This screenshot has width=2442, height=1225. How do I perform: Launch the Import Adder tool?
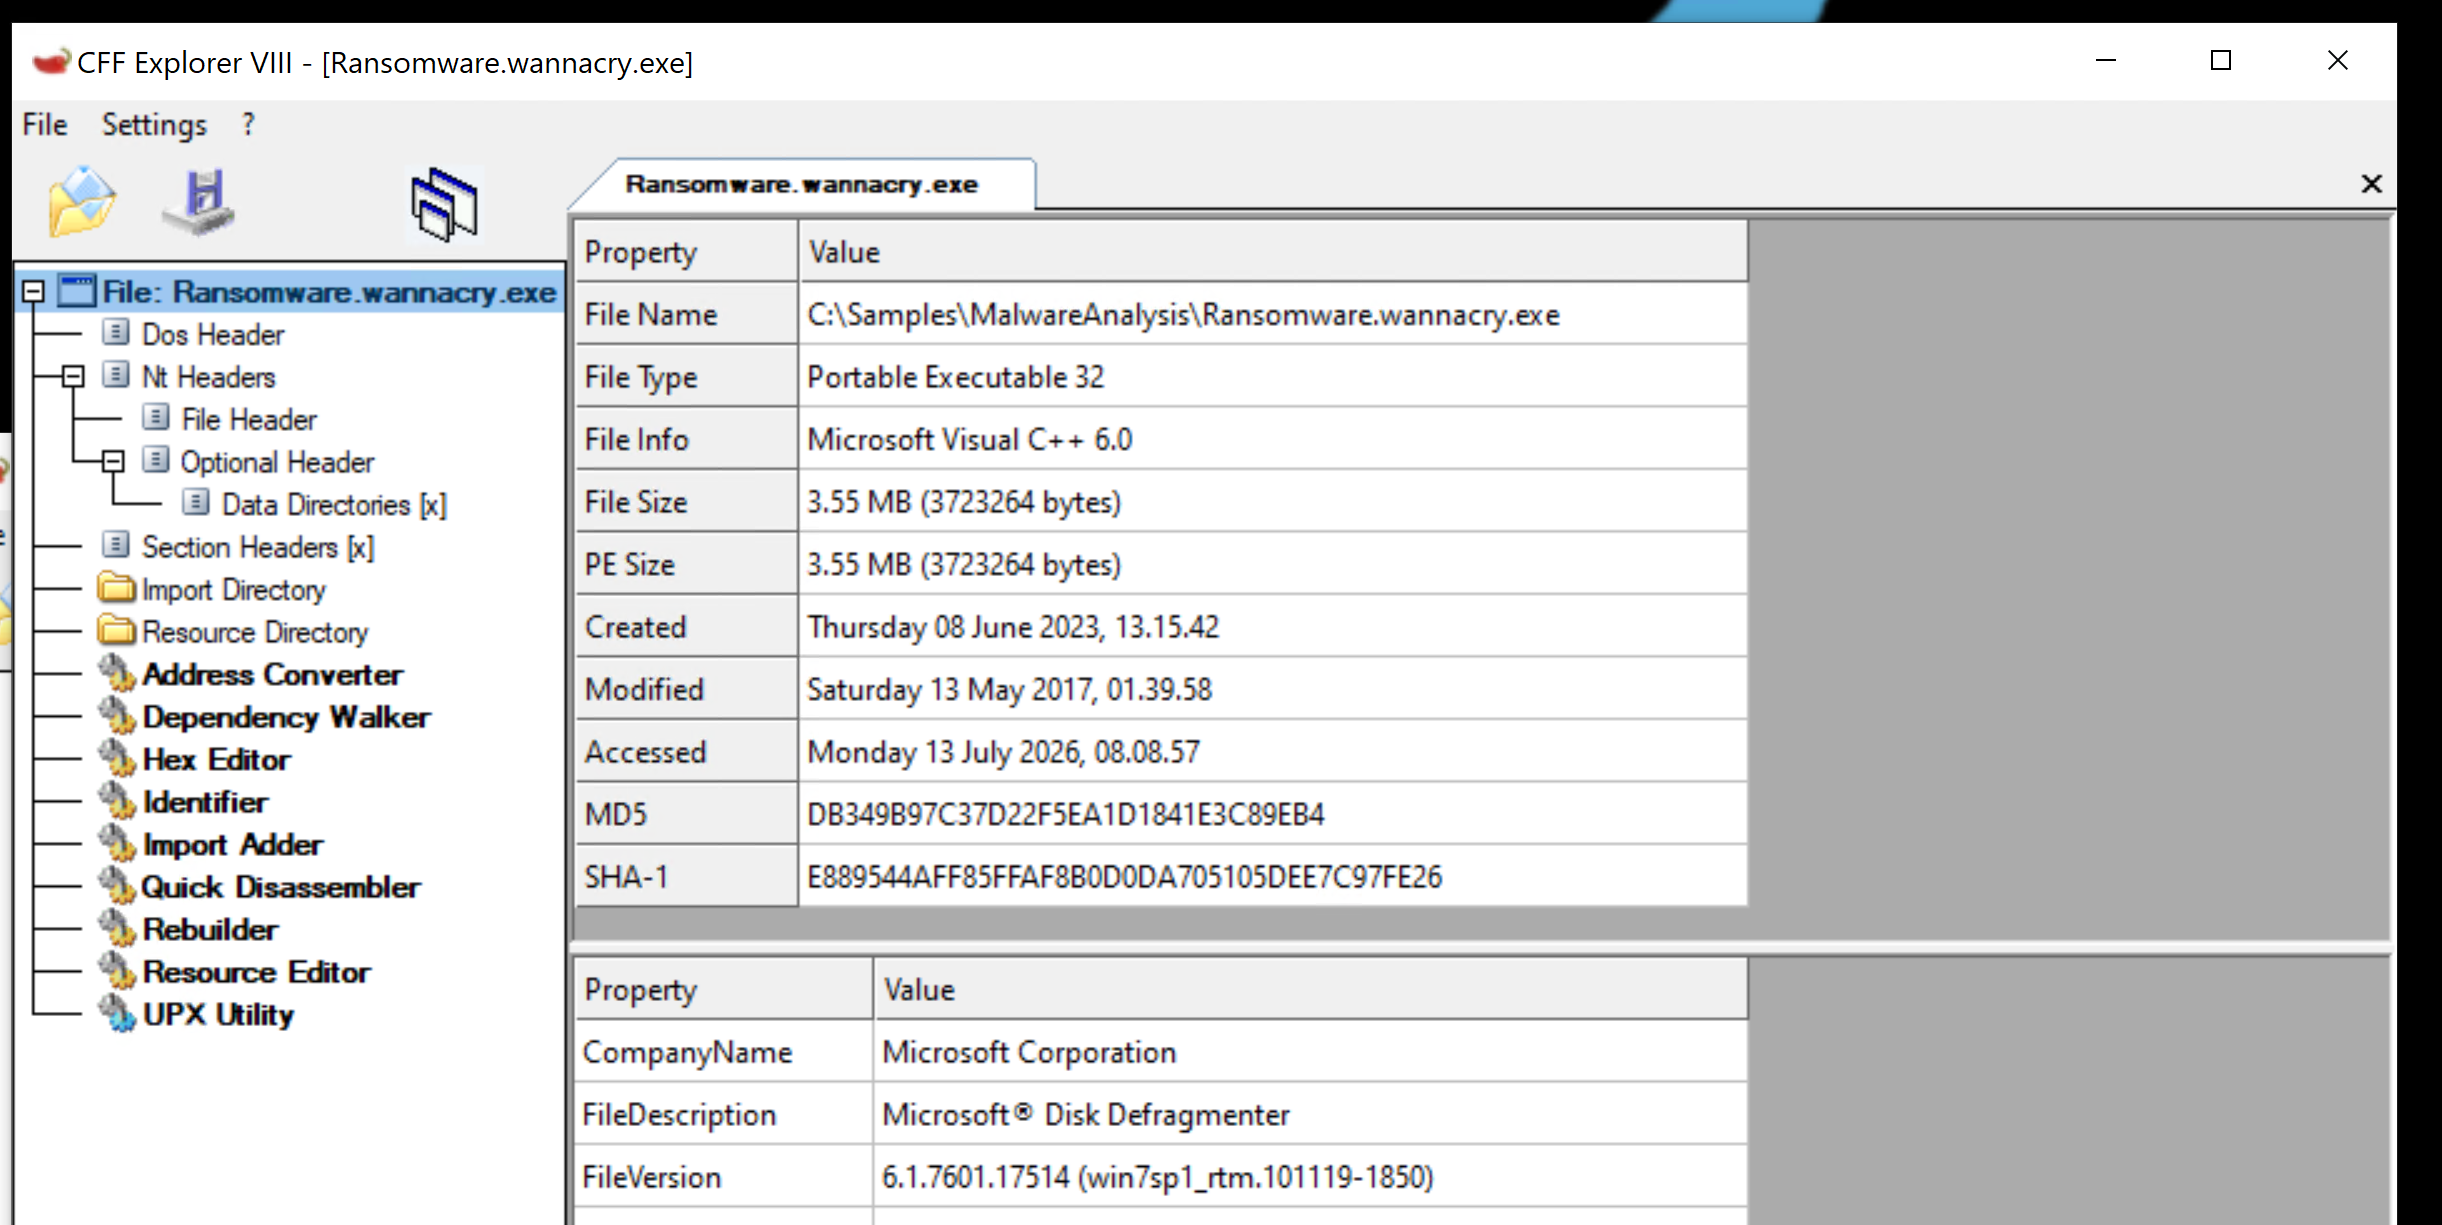233,845
